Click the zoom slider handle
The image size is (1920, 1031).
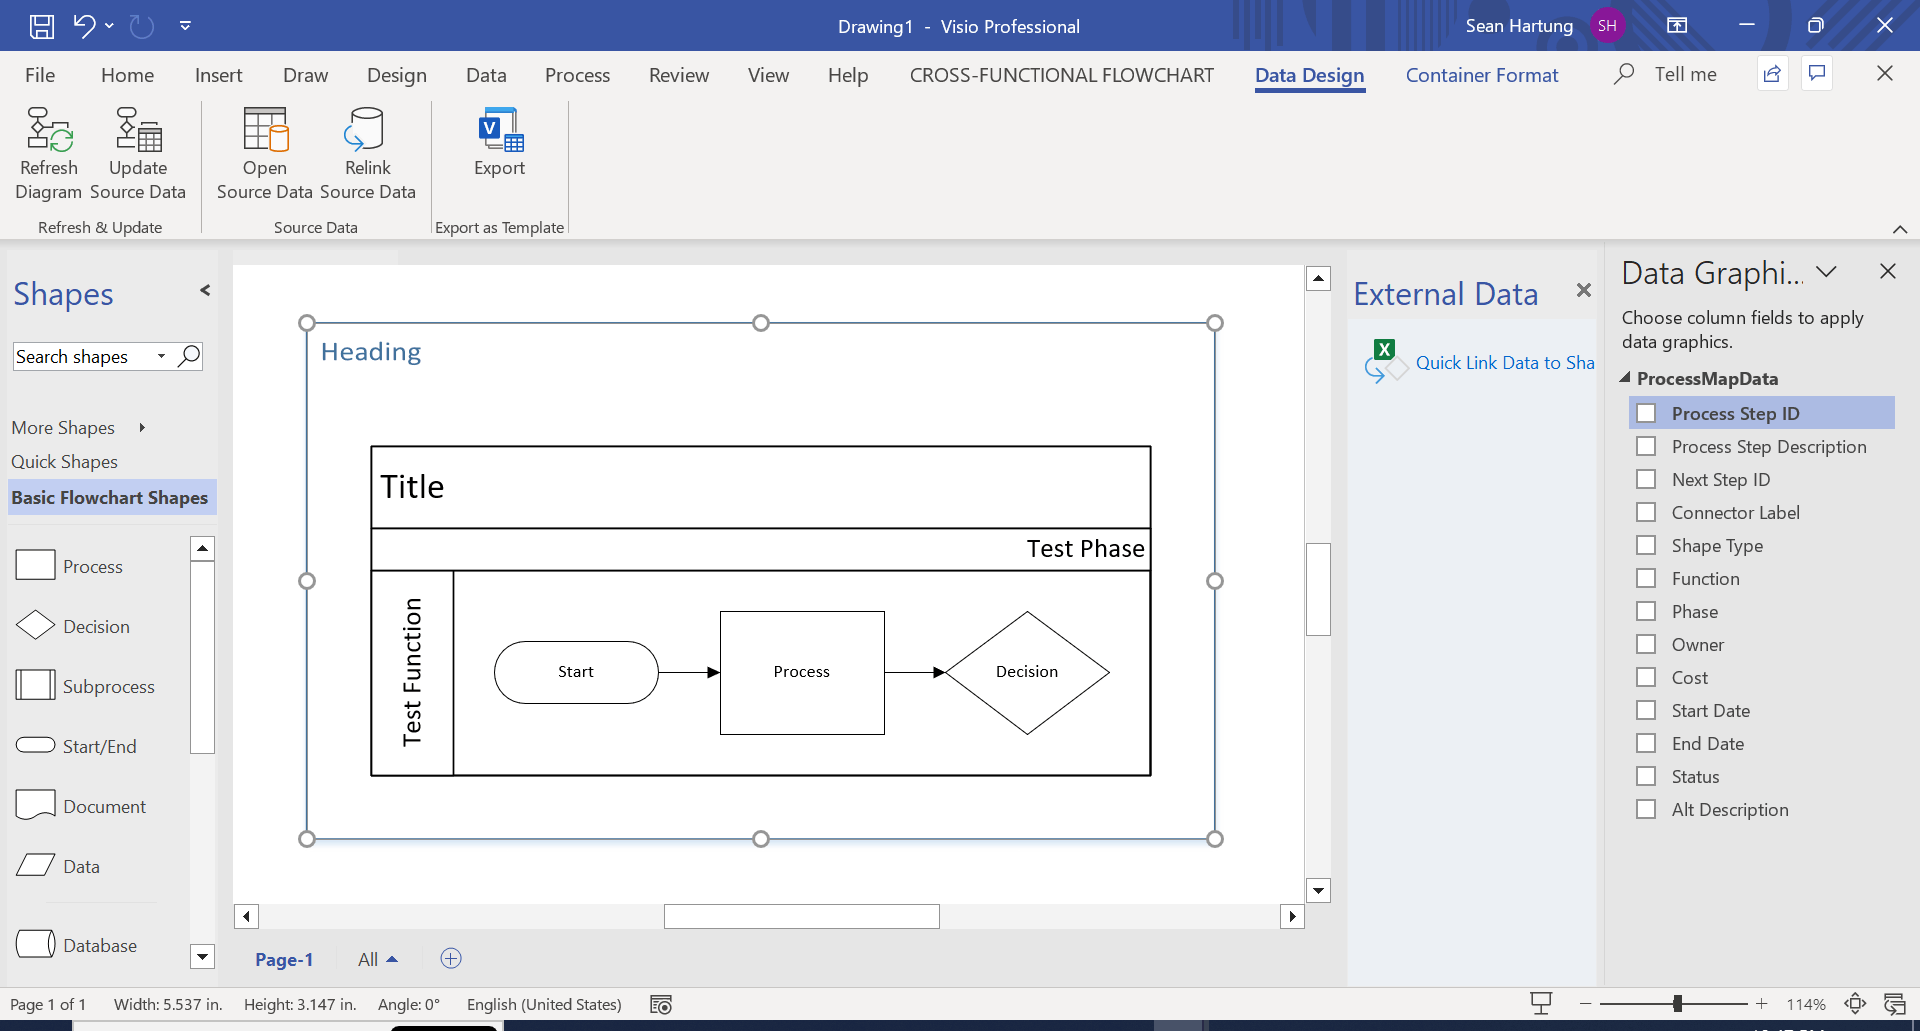[1678, 1004]
